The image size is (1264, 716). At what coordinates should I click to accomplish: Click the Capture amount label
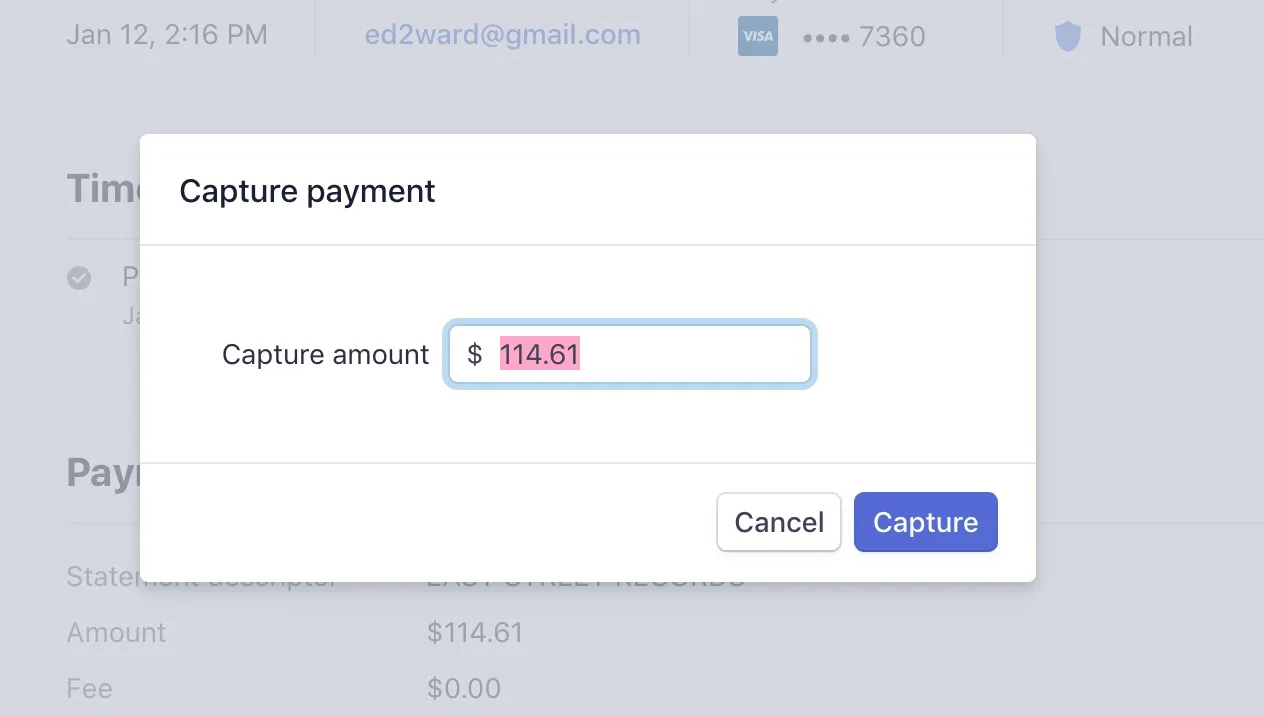click(x=325, y=354)
